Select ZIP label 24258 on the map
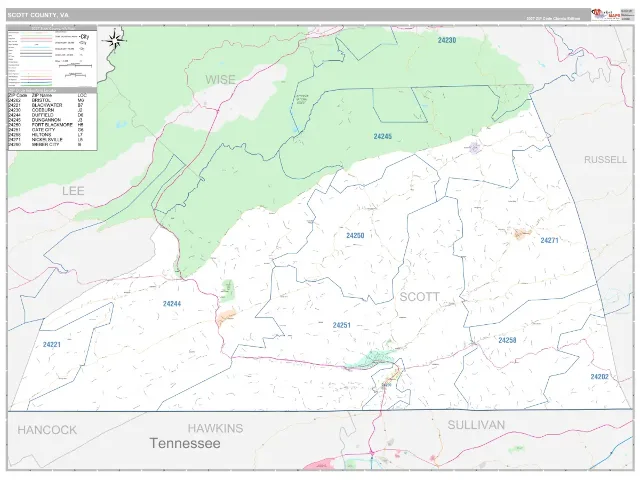 point(507,340)
